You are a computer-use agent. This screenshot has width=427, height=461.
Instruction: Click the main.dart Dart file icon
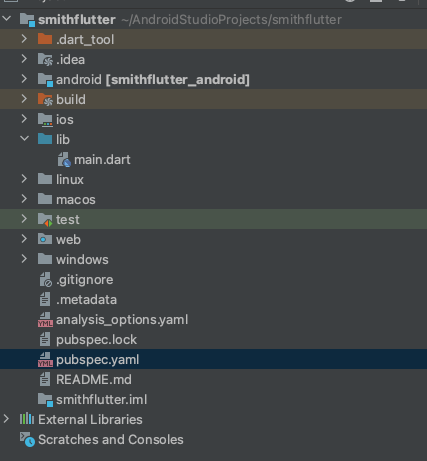pyautogui.click(x=64, y=160)
